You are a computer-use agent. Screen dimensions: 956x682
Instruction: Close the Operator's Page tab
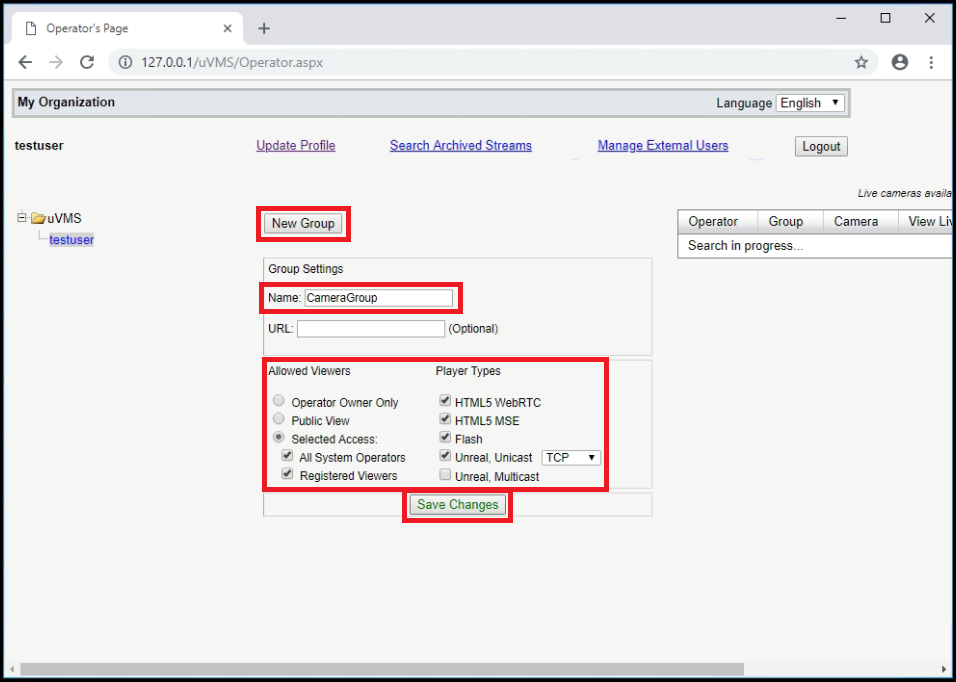[227, 28]
